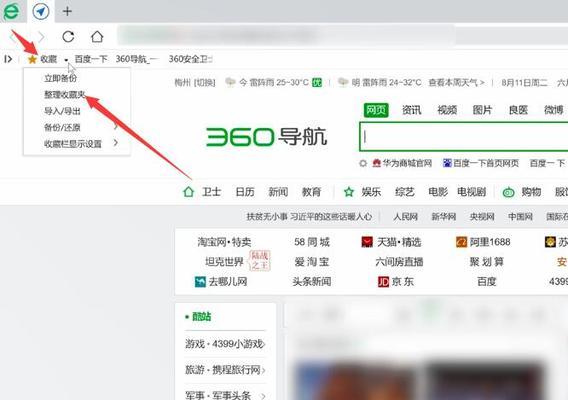The width and height of the screenshot is (568, 400).
Task: Select 整理收藏夹 menu item
Action: [x=65, y=95]
